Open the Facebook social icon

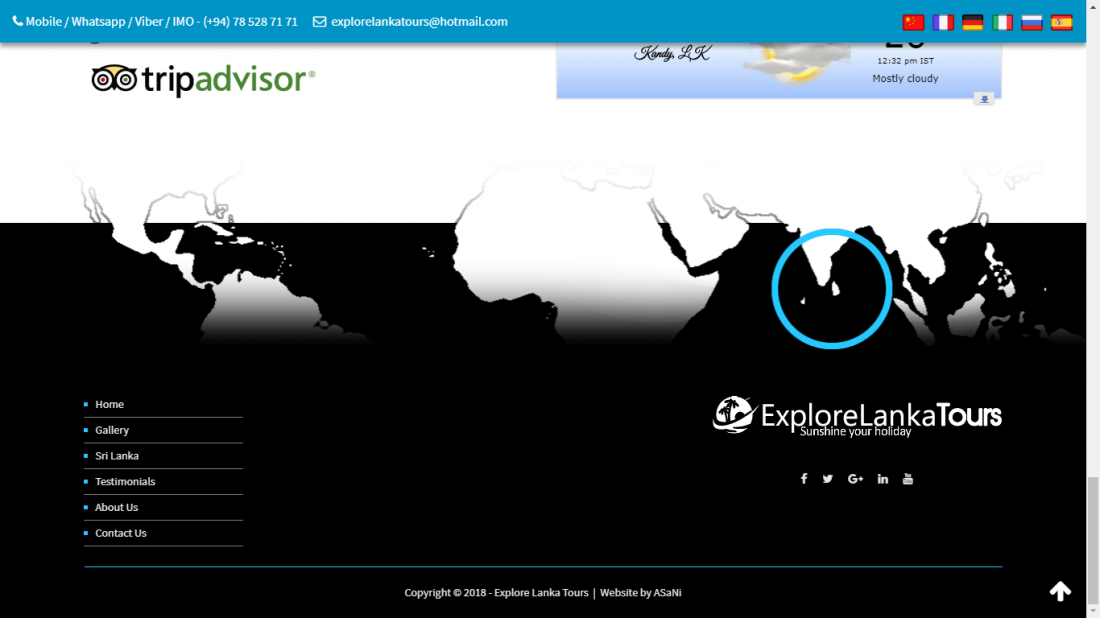pyautogui.click(x=804, y=478)
